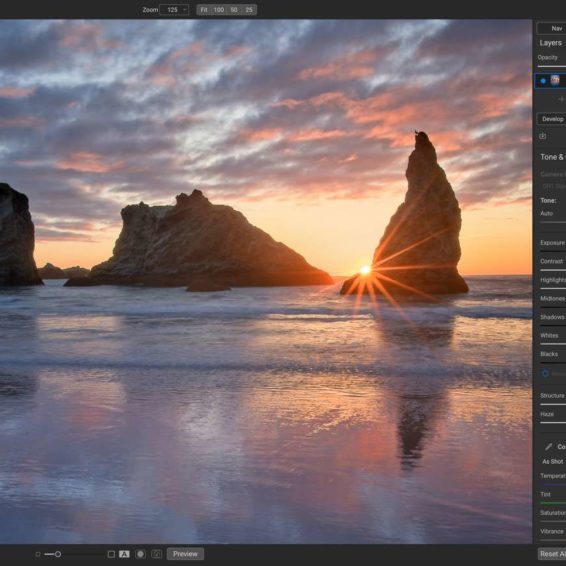Toggle the AI option circle below Blacks
Image resolution: width=566 pixels, height=566 pixels.
pos(545,374)
